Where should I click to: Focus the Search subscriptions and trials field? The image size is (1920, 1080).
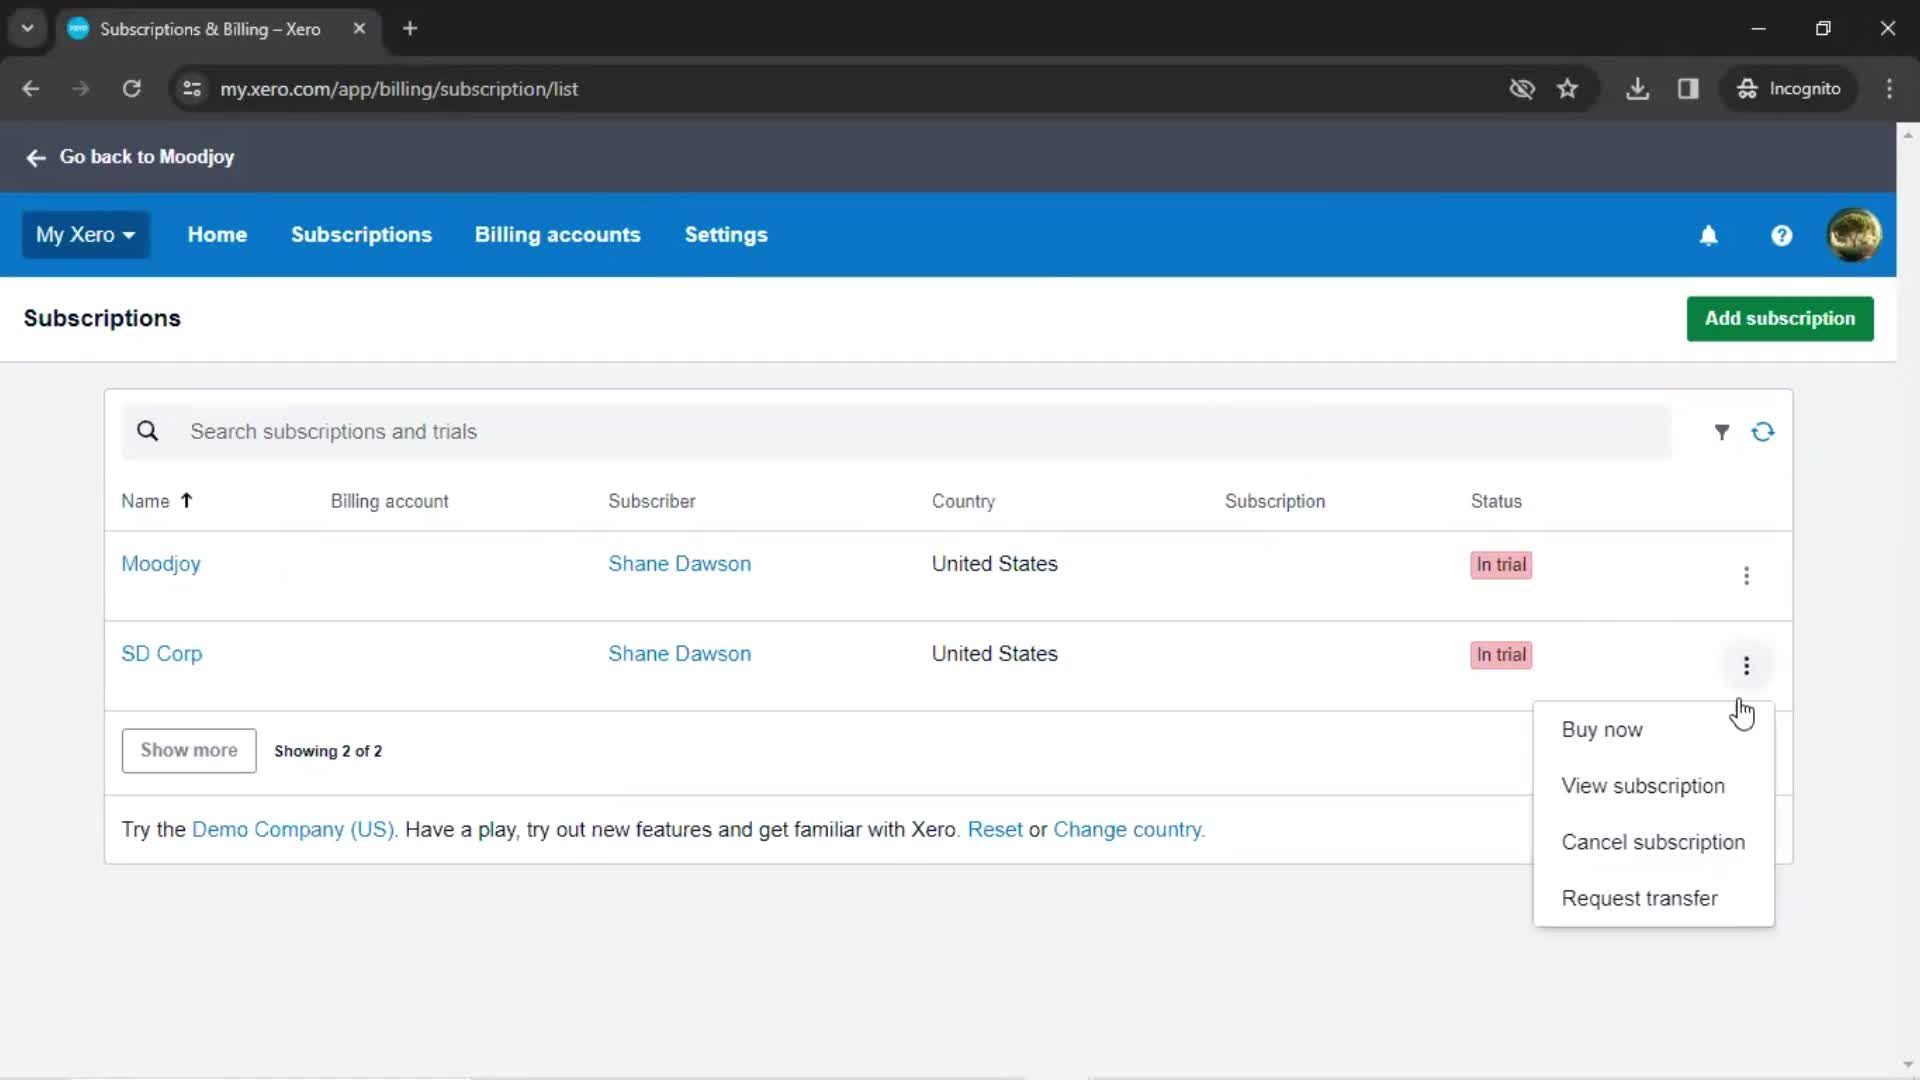pyautogui.click(x=895, y=432)
